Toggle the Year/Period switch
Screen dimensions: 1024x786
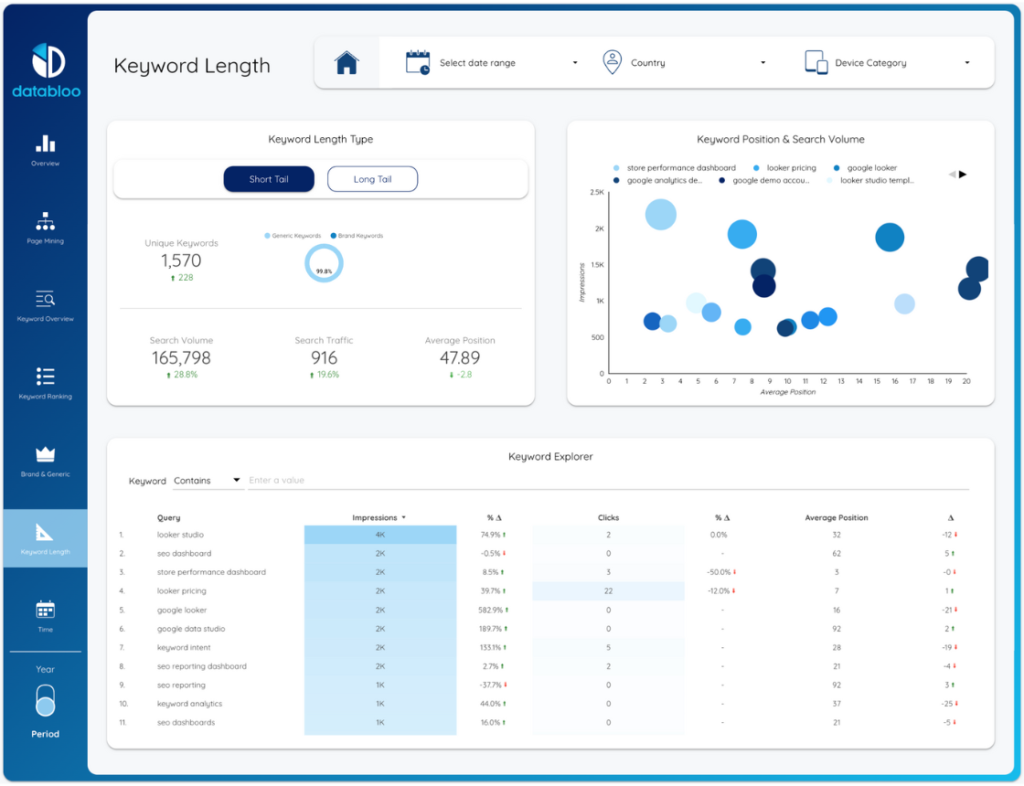click(x=45, y=701)
